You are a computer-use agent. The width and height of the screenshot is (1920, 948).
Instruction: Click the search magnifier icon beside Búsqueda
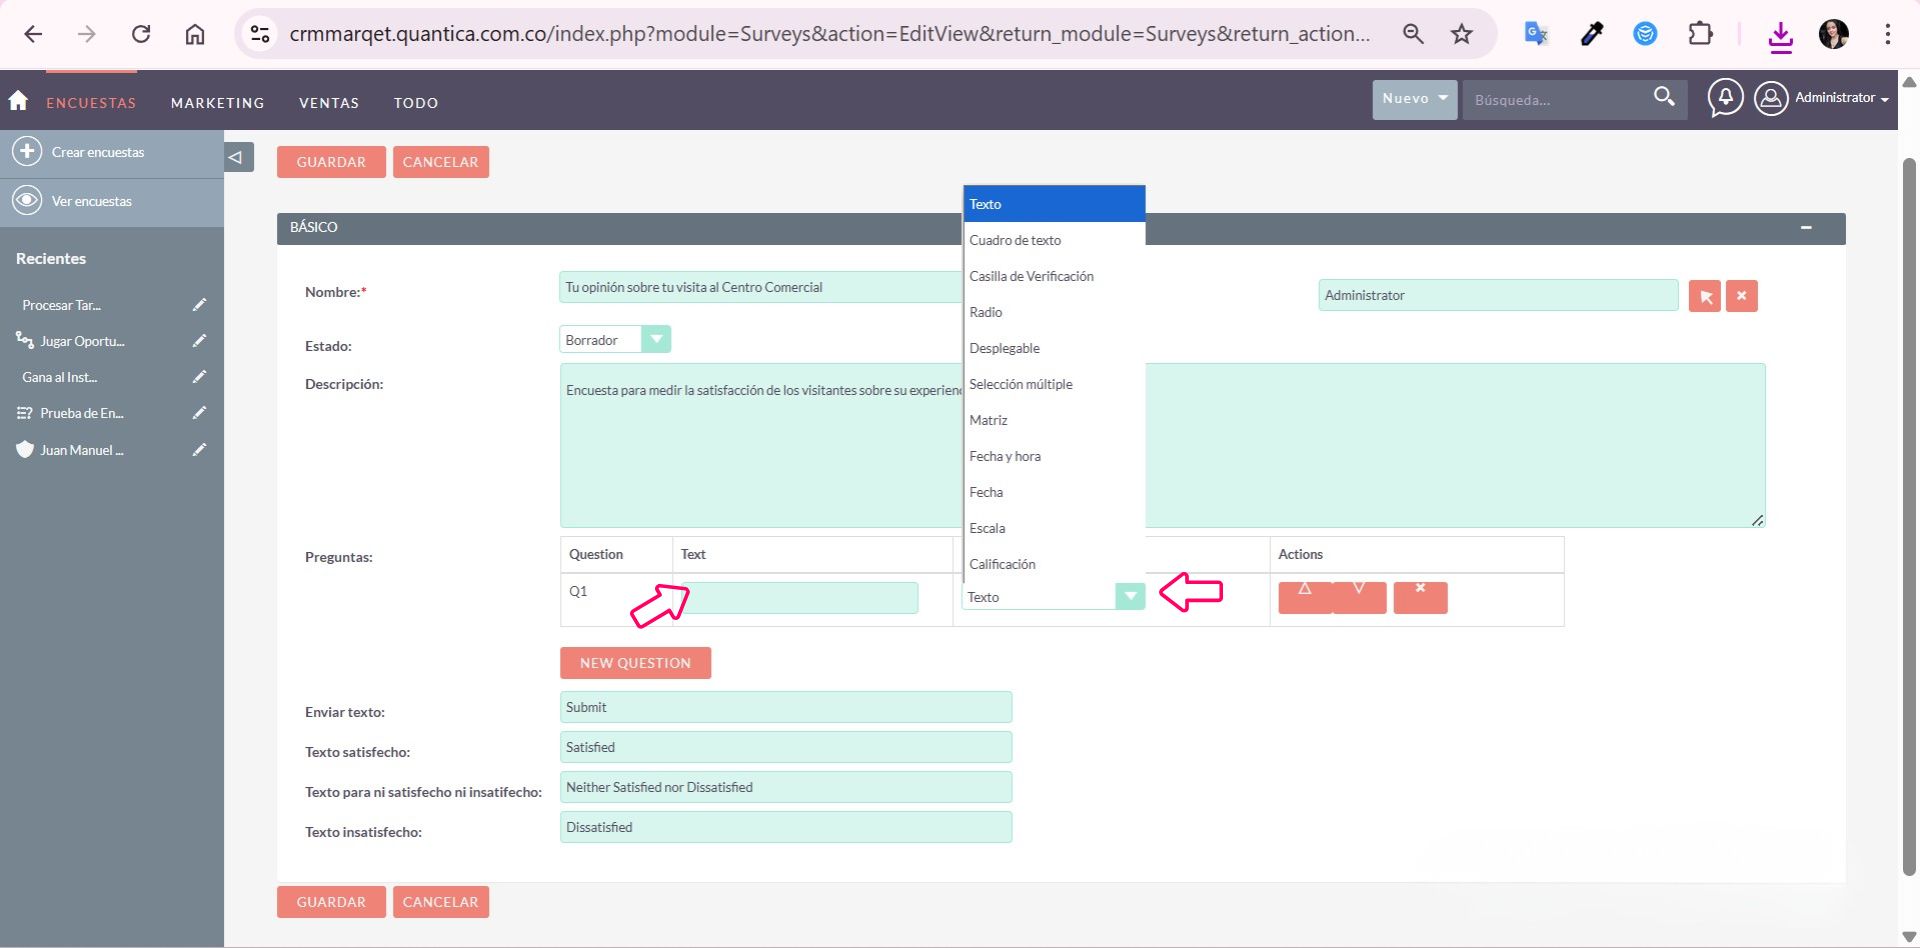pos(1664,97)
